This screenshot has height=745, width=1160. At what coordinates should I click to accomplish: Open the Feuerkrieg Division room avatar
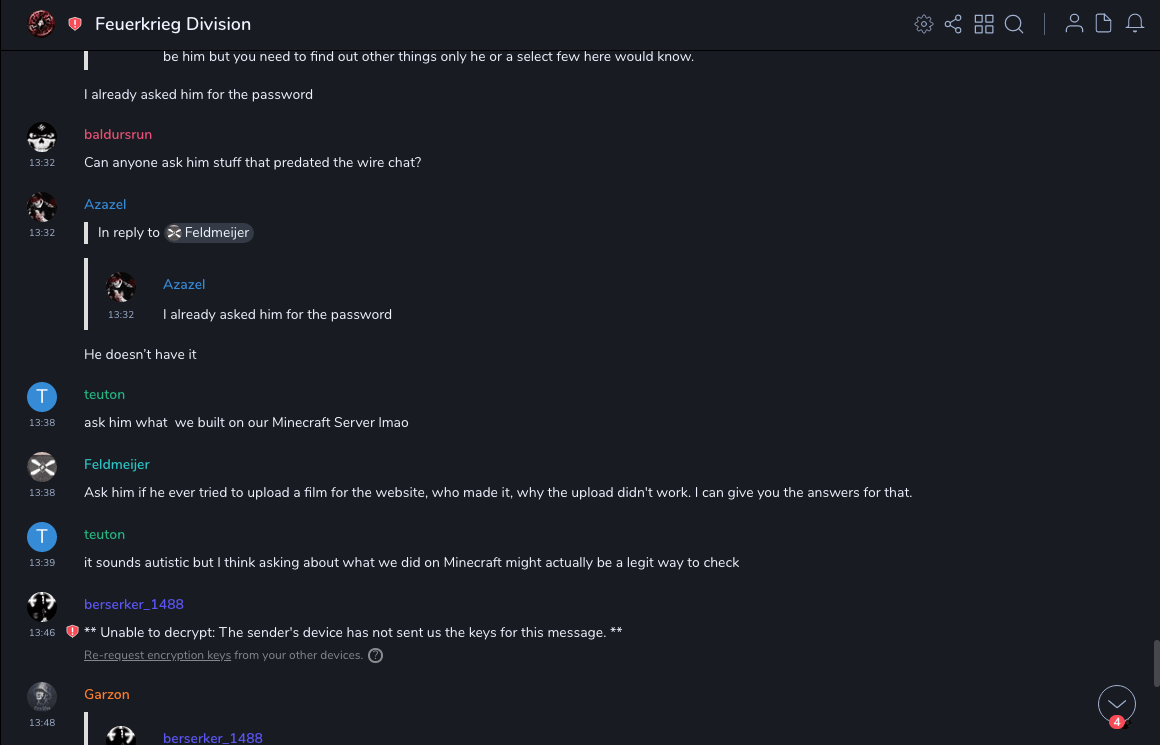[41, 23]
